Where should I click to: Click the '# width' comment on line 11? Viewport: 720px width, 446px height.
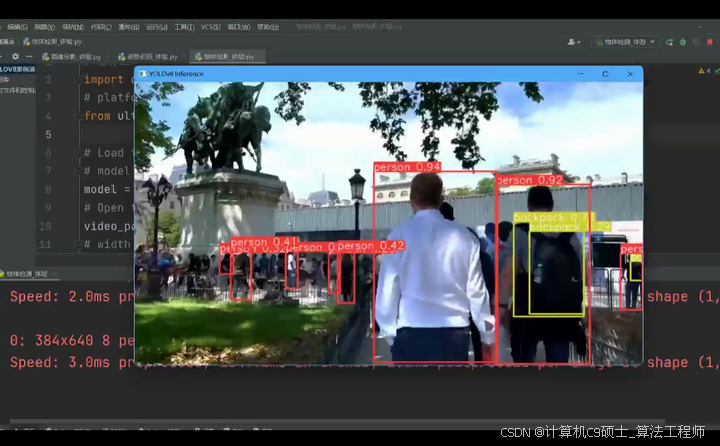[x=107, y=244]
